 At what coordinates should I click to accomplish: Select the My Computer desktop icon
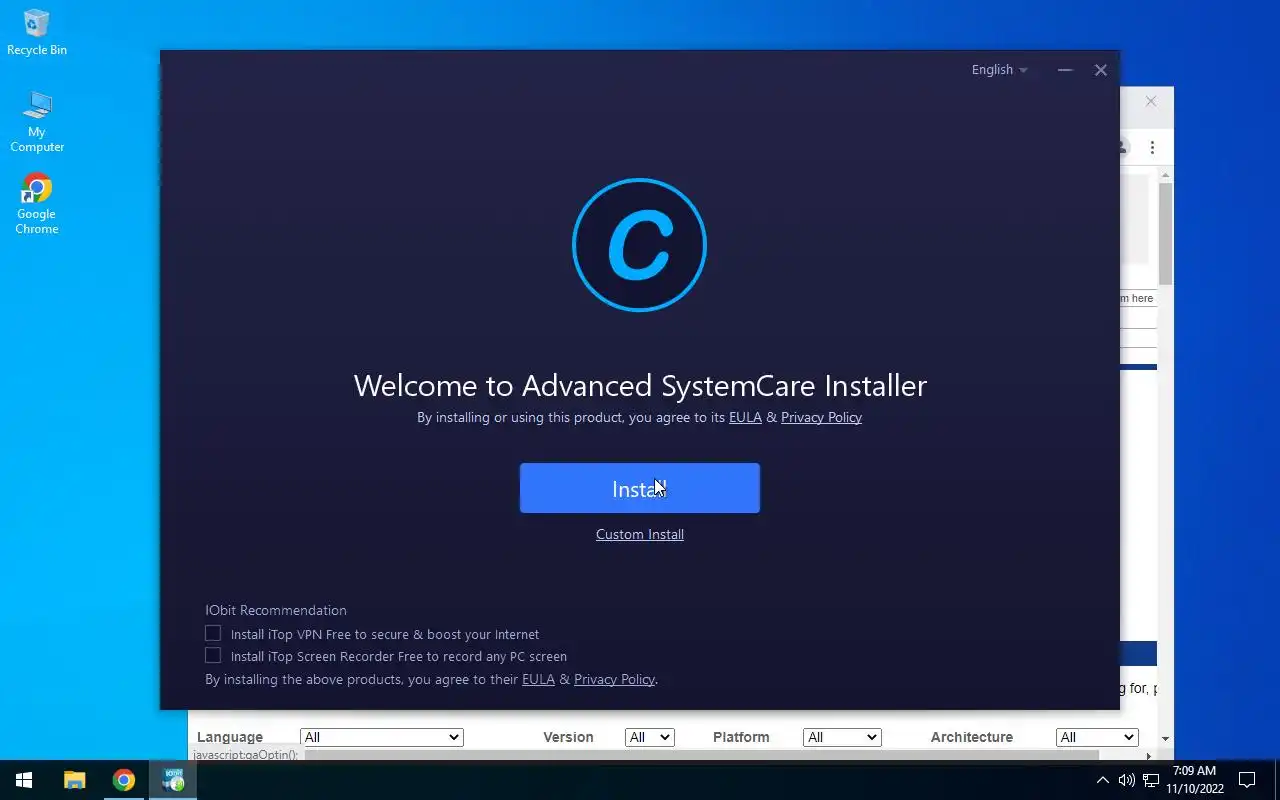(x=37, y=121)
